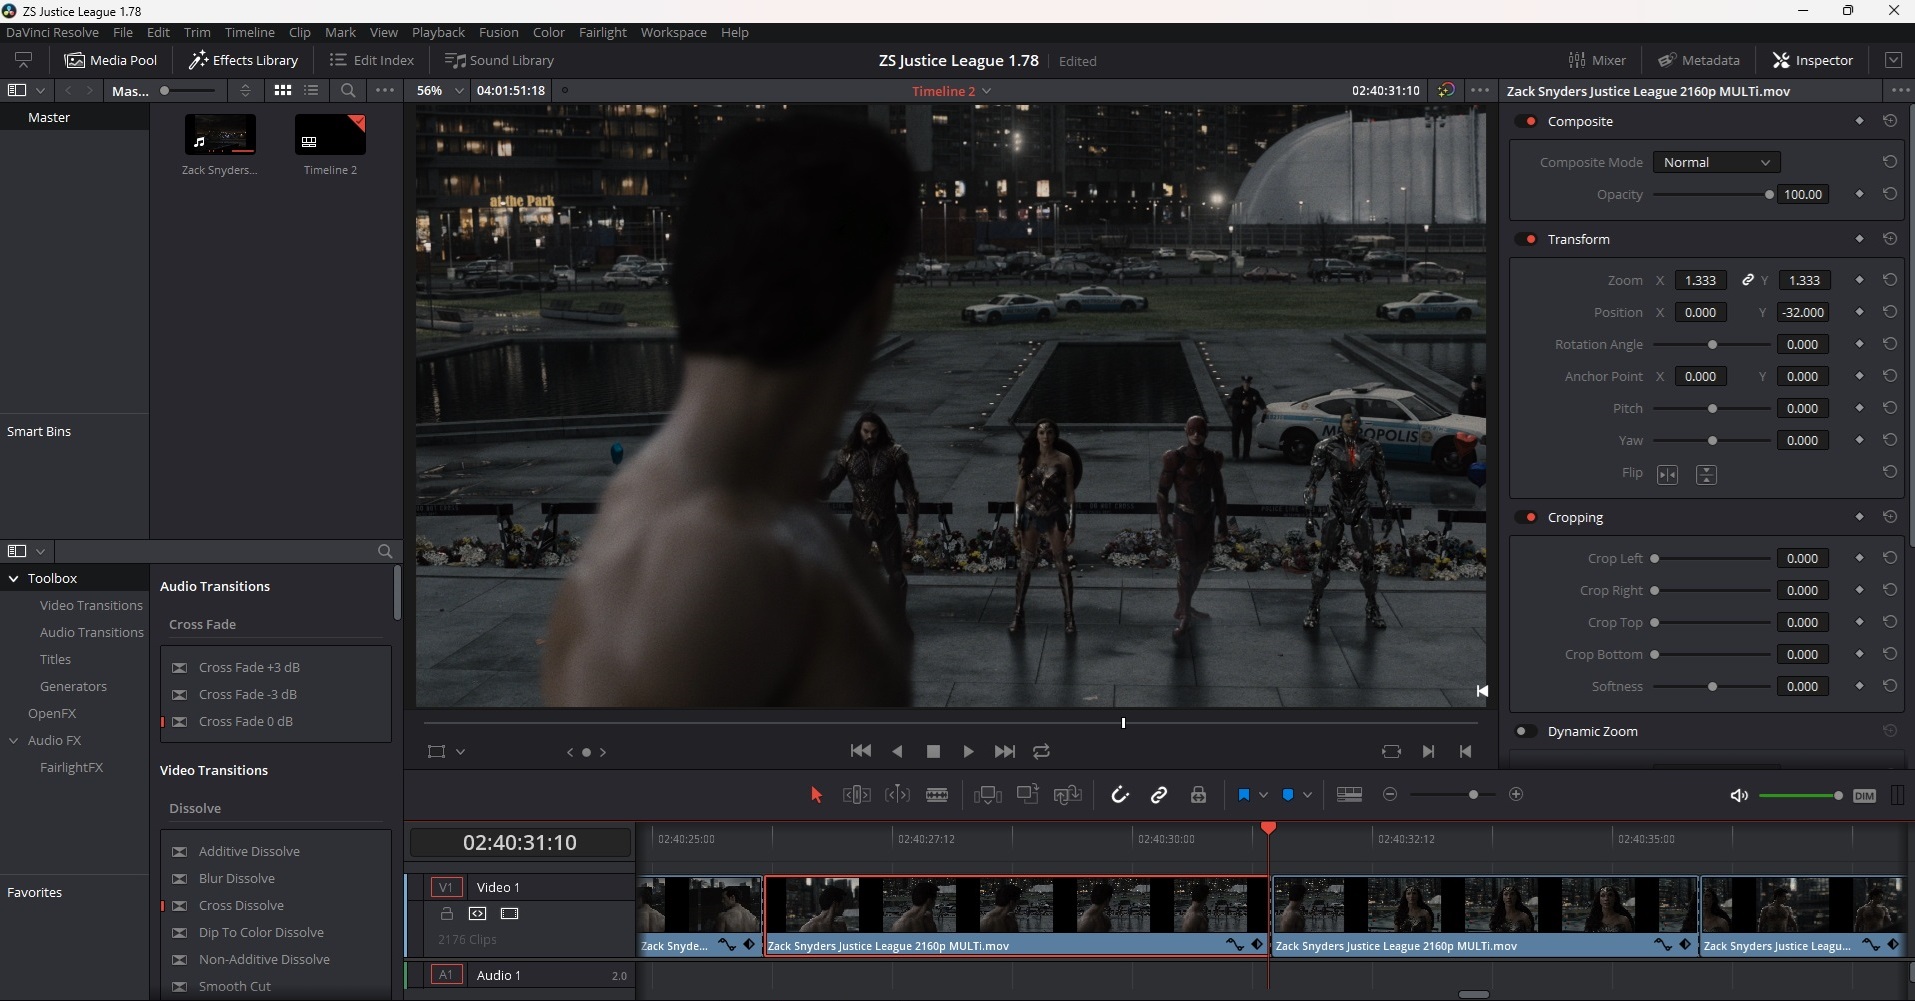Toggle Position Lock padlock icon
The height and width of the screenshot is (1001, 1915).
click(x=1198, y=795)
